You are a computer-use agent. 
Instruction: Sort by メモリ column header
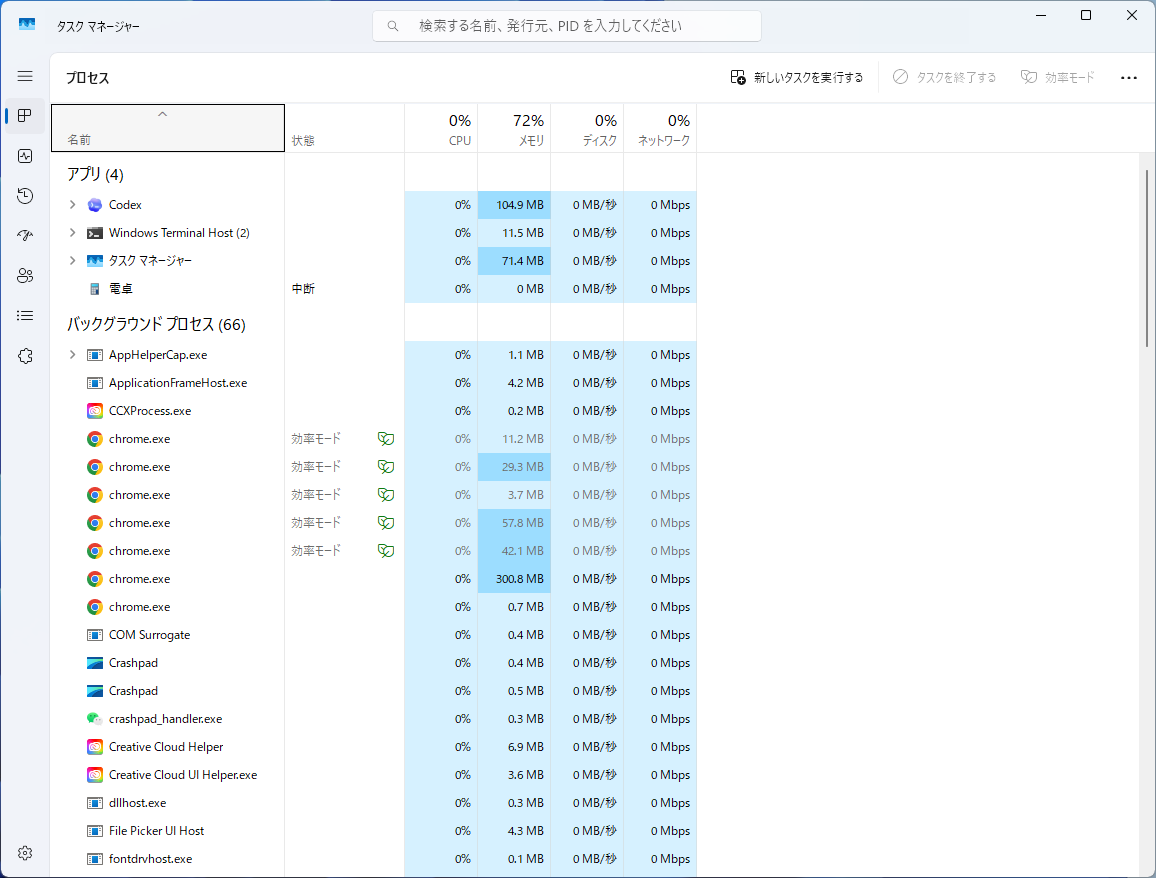[514, 128]
